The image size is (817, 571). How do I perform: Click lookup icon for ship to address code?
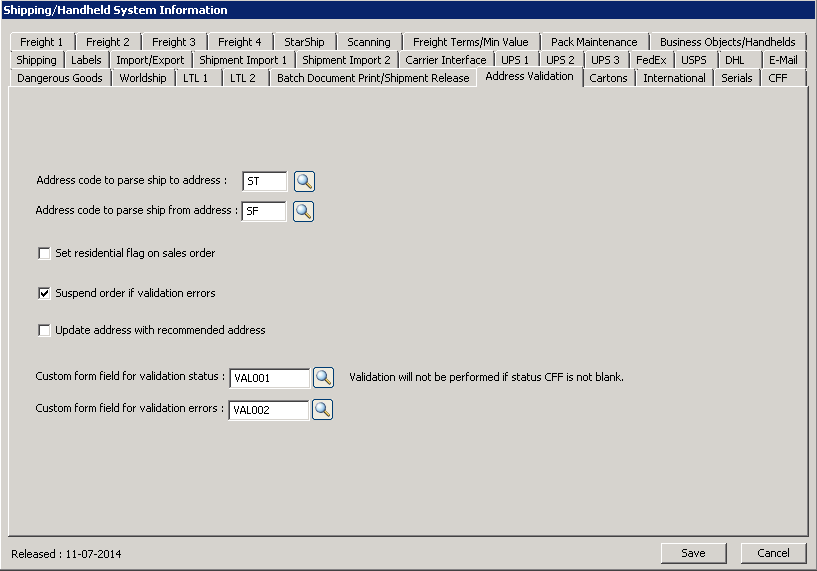(x=304, y=181)
